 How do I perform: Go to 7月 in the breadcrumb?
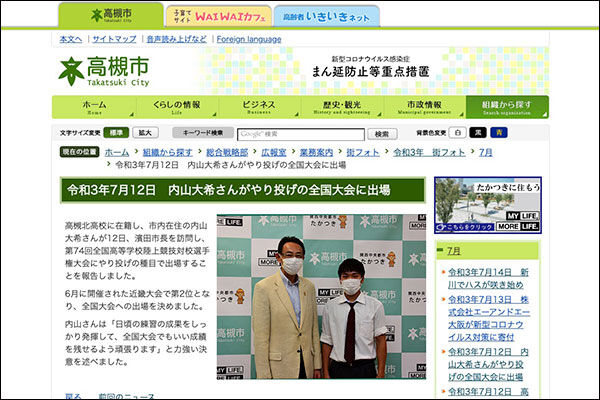pos(486,152)
